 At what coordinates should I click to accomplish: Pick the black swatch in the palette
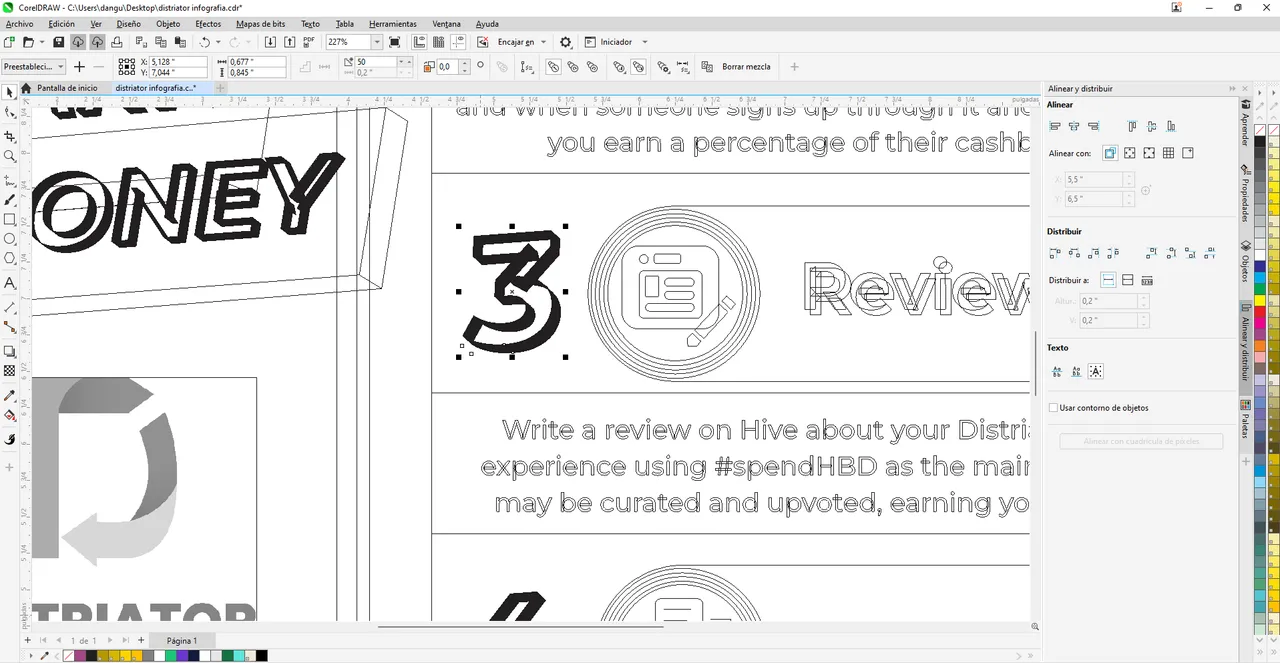pyautogui.click(x=1260, y=141)
